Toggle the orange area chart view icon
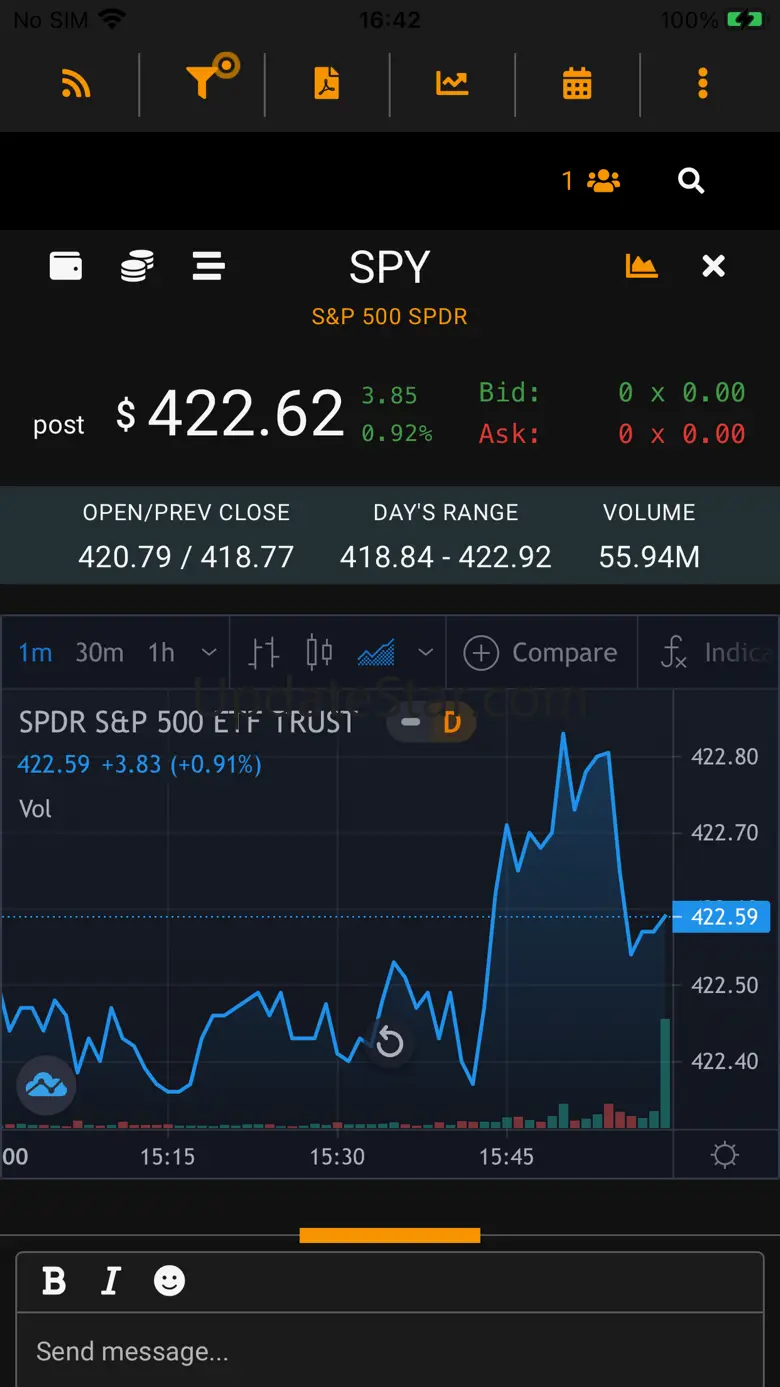This screenshot has height=1387, width=780. [641, 266]
